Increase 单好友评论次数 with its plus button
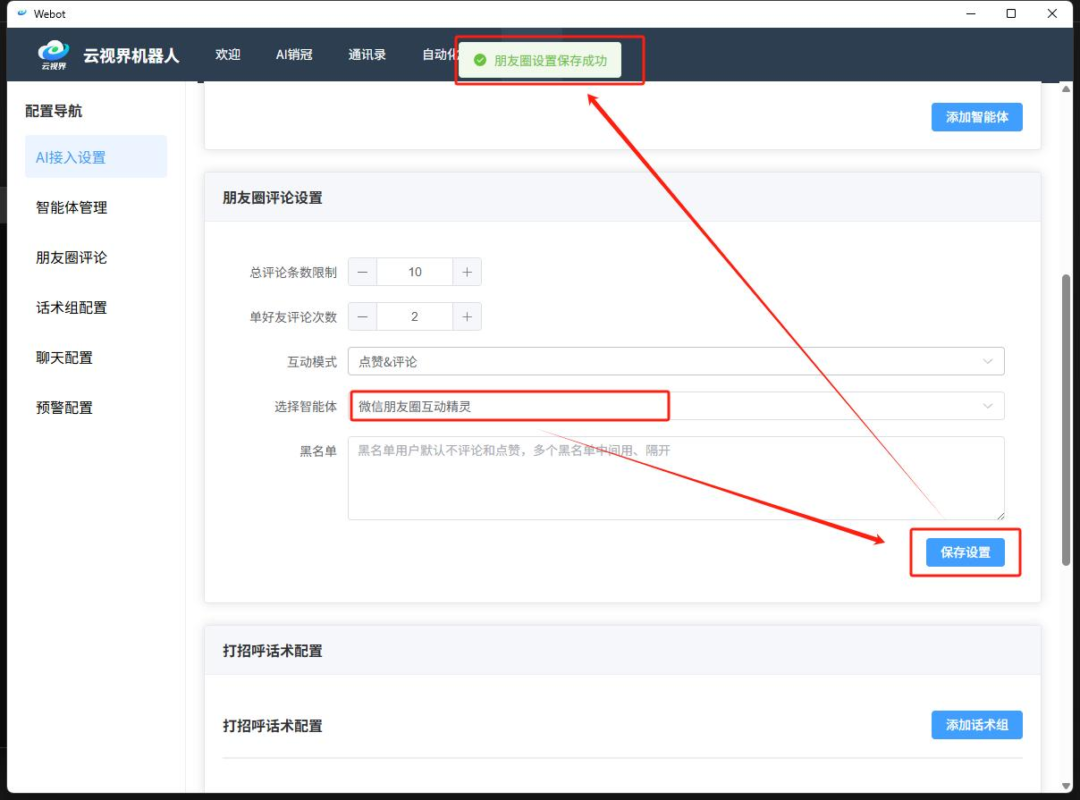The width and height of the screenshot is (1080, 800). tap(466, 316)
